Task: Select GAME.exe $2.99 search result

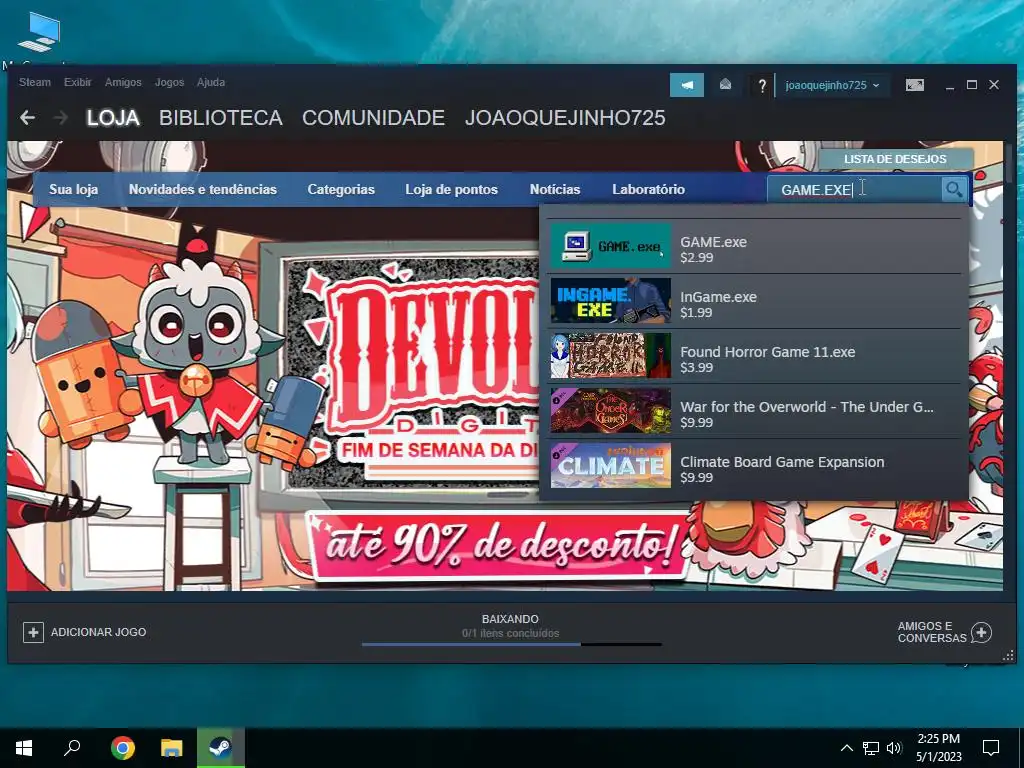Action: 755,246
